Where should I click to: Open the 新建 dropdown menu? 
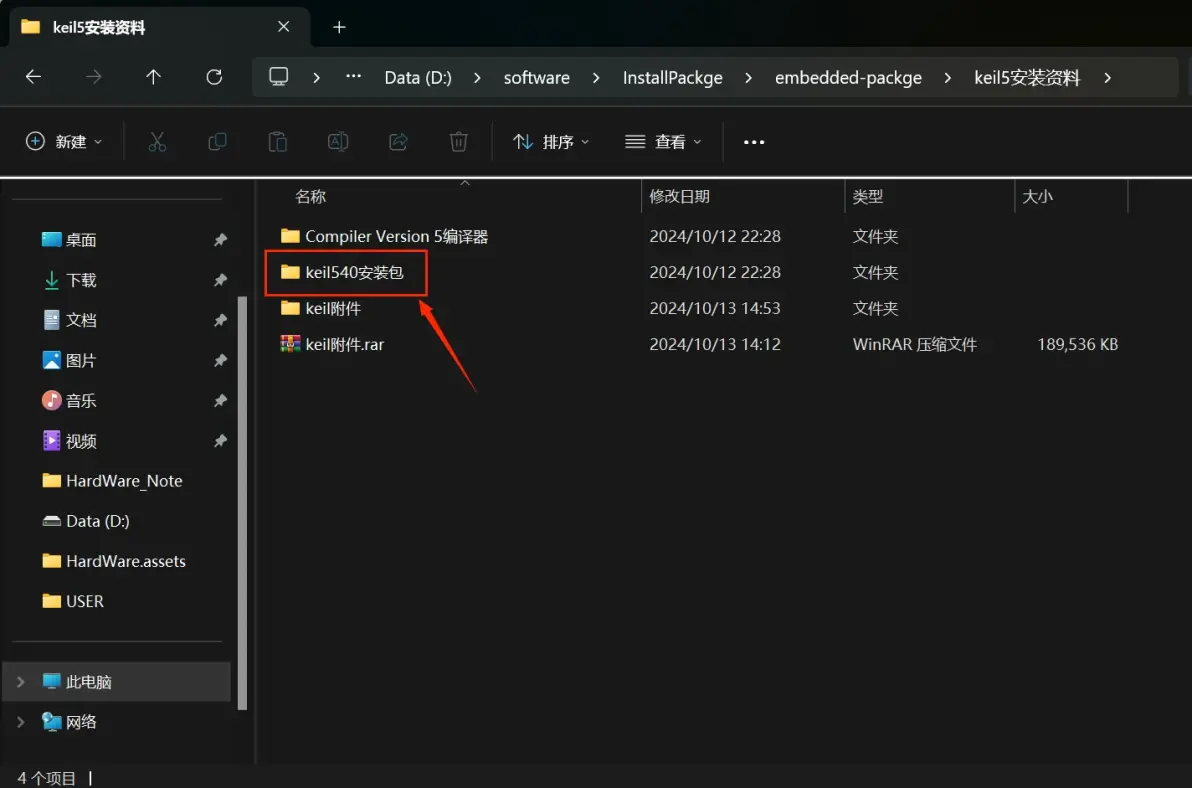[64, 142]
